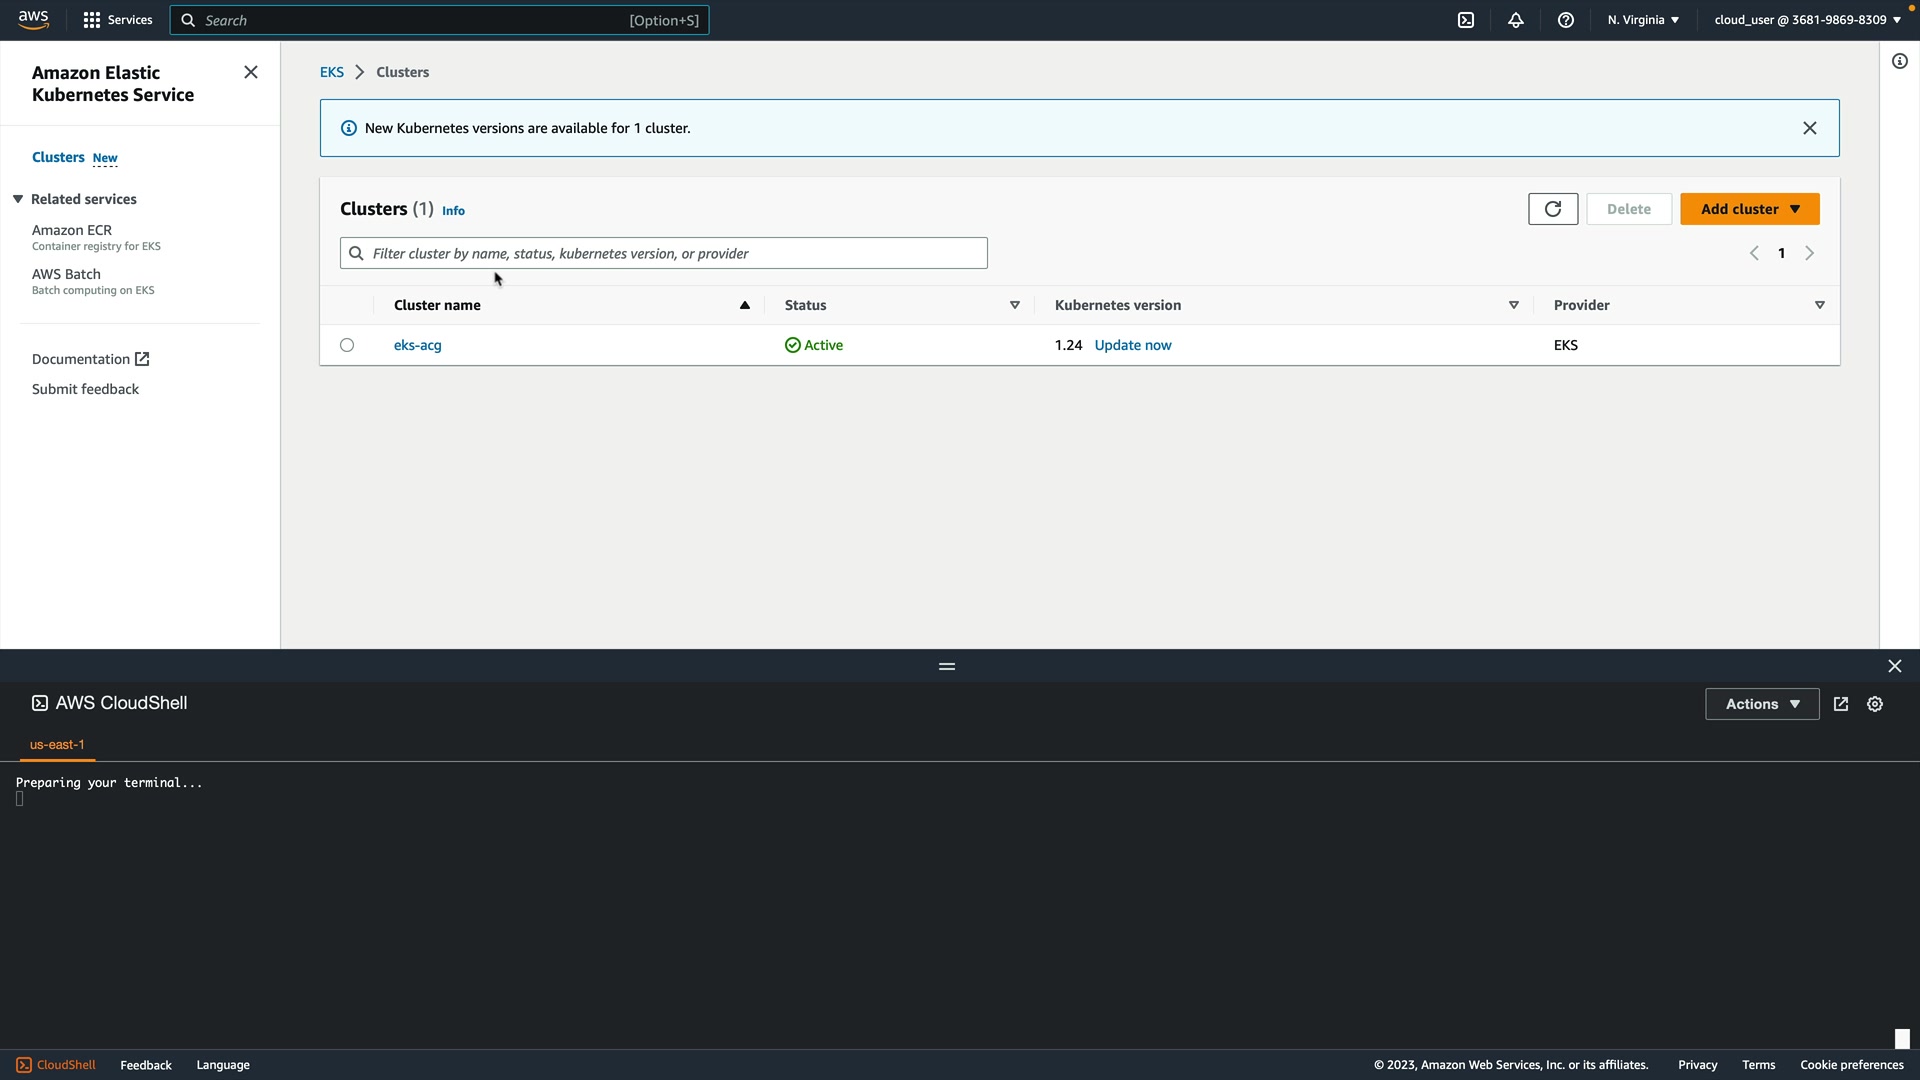The width and height of the screenshot is (1920, 1080).
Task: Refresh the clusters list
Action: tap(1553, 209)
